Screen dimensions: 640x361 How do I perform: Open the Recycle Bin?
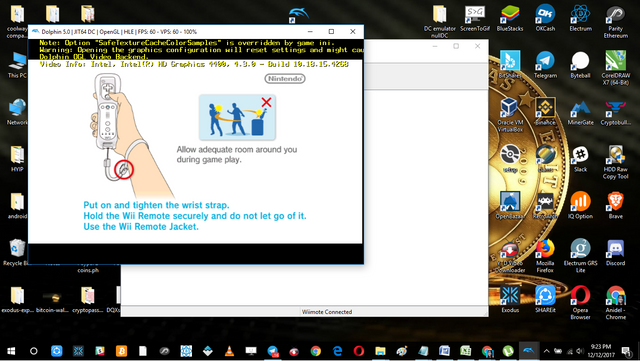pyautogui.click(x=17, y=252)
